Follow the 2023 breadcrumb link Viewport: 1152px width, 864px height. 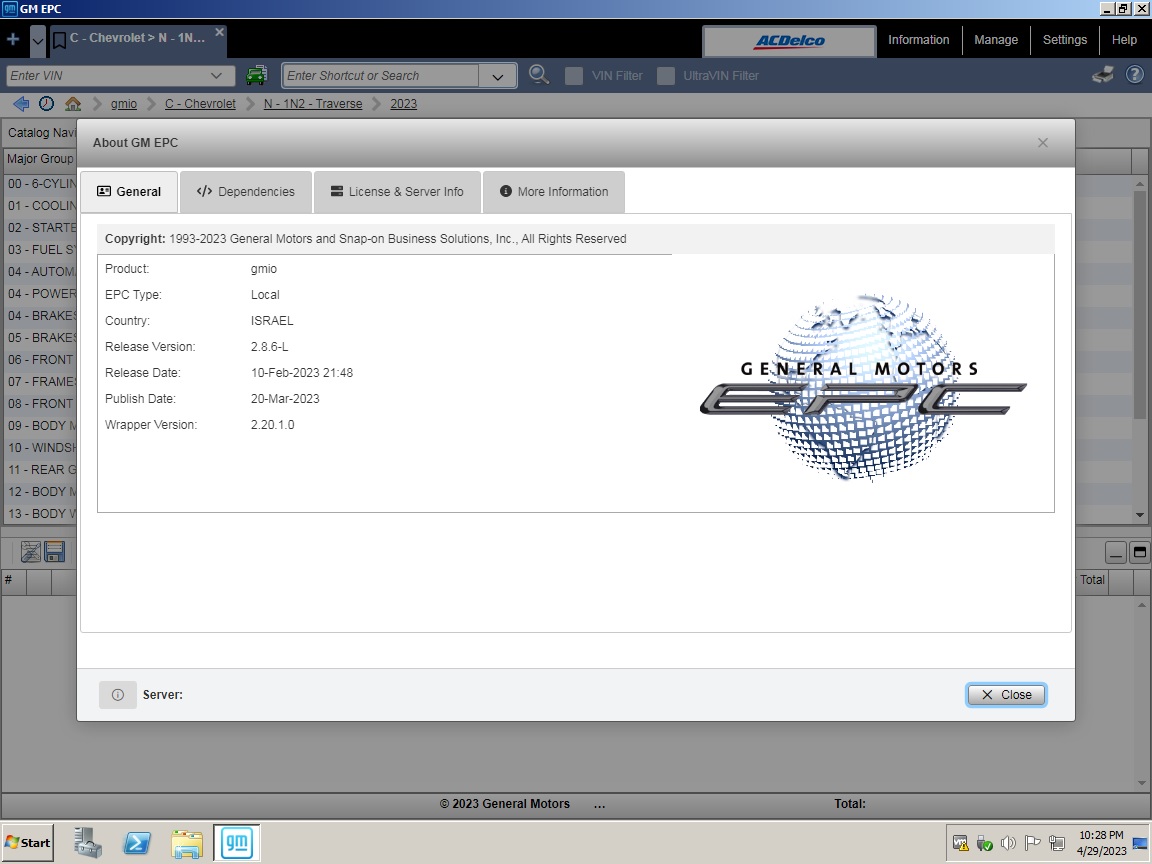(x=403, y=104)
